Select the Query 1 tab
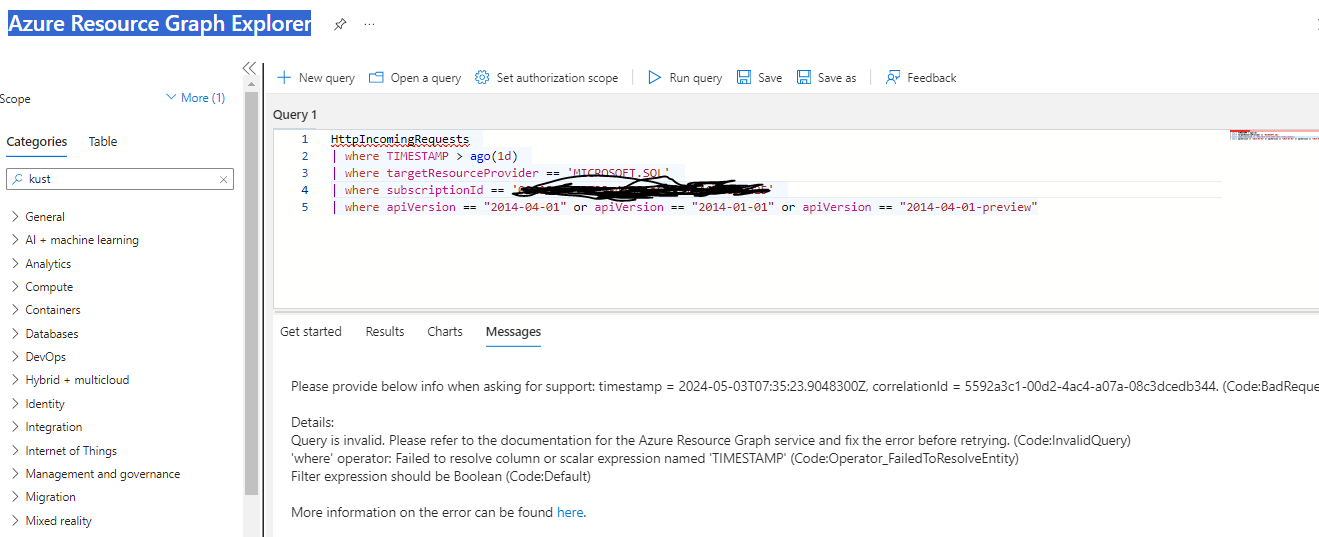Screen dimensions: 1319x537 pos(296,115)
